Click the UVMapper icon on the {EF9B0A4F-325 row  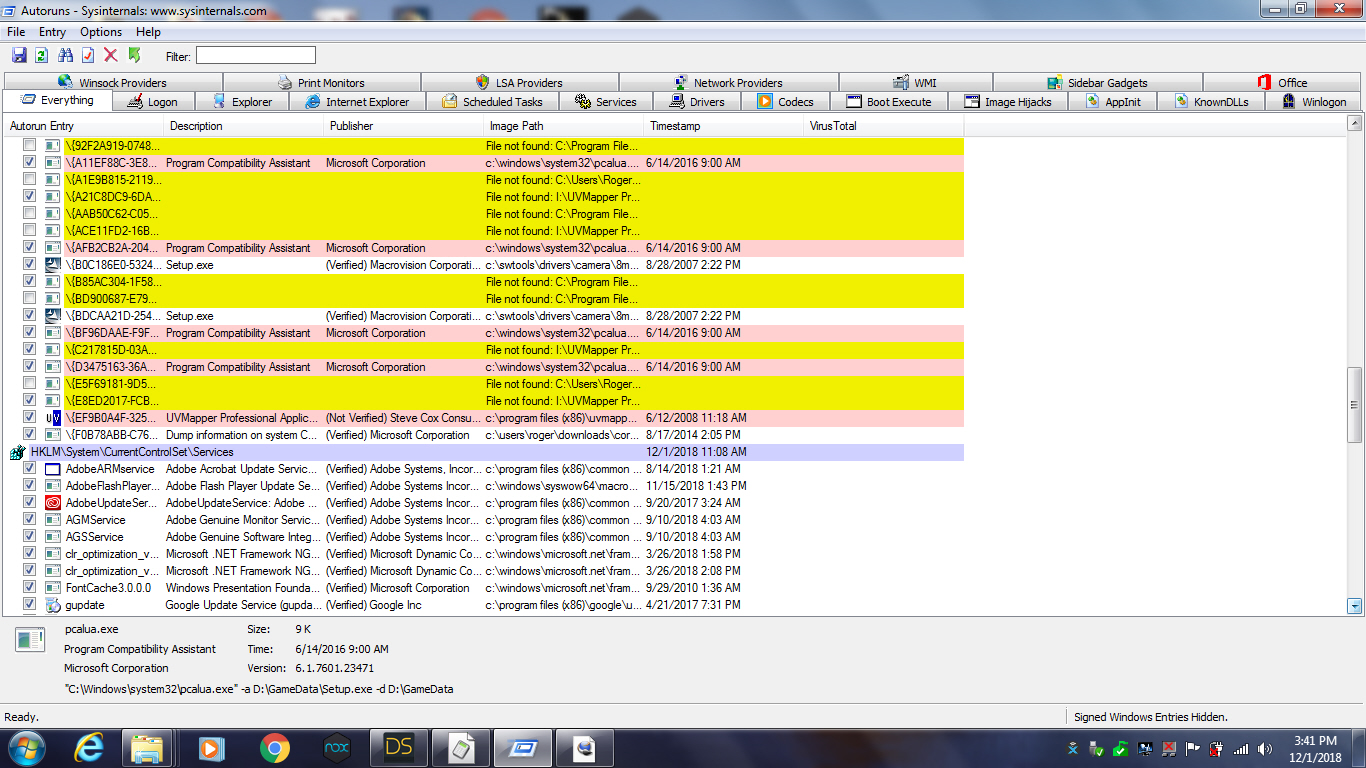53,418
